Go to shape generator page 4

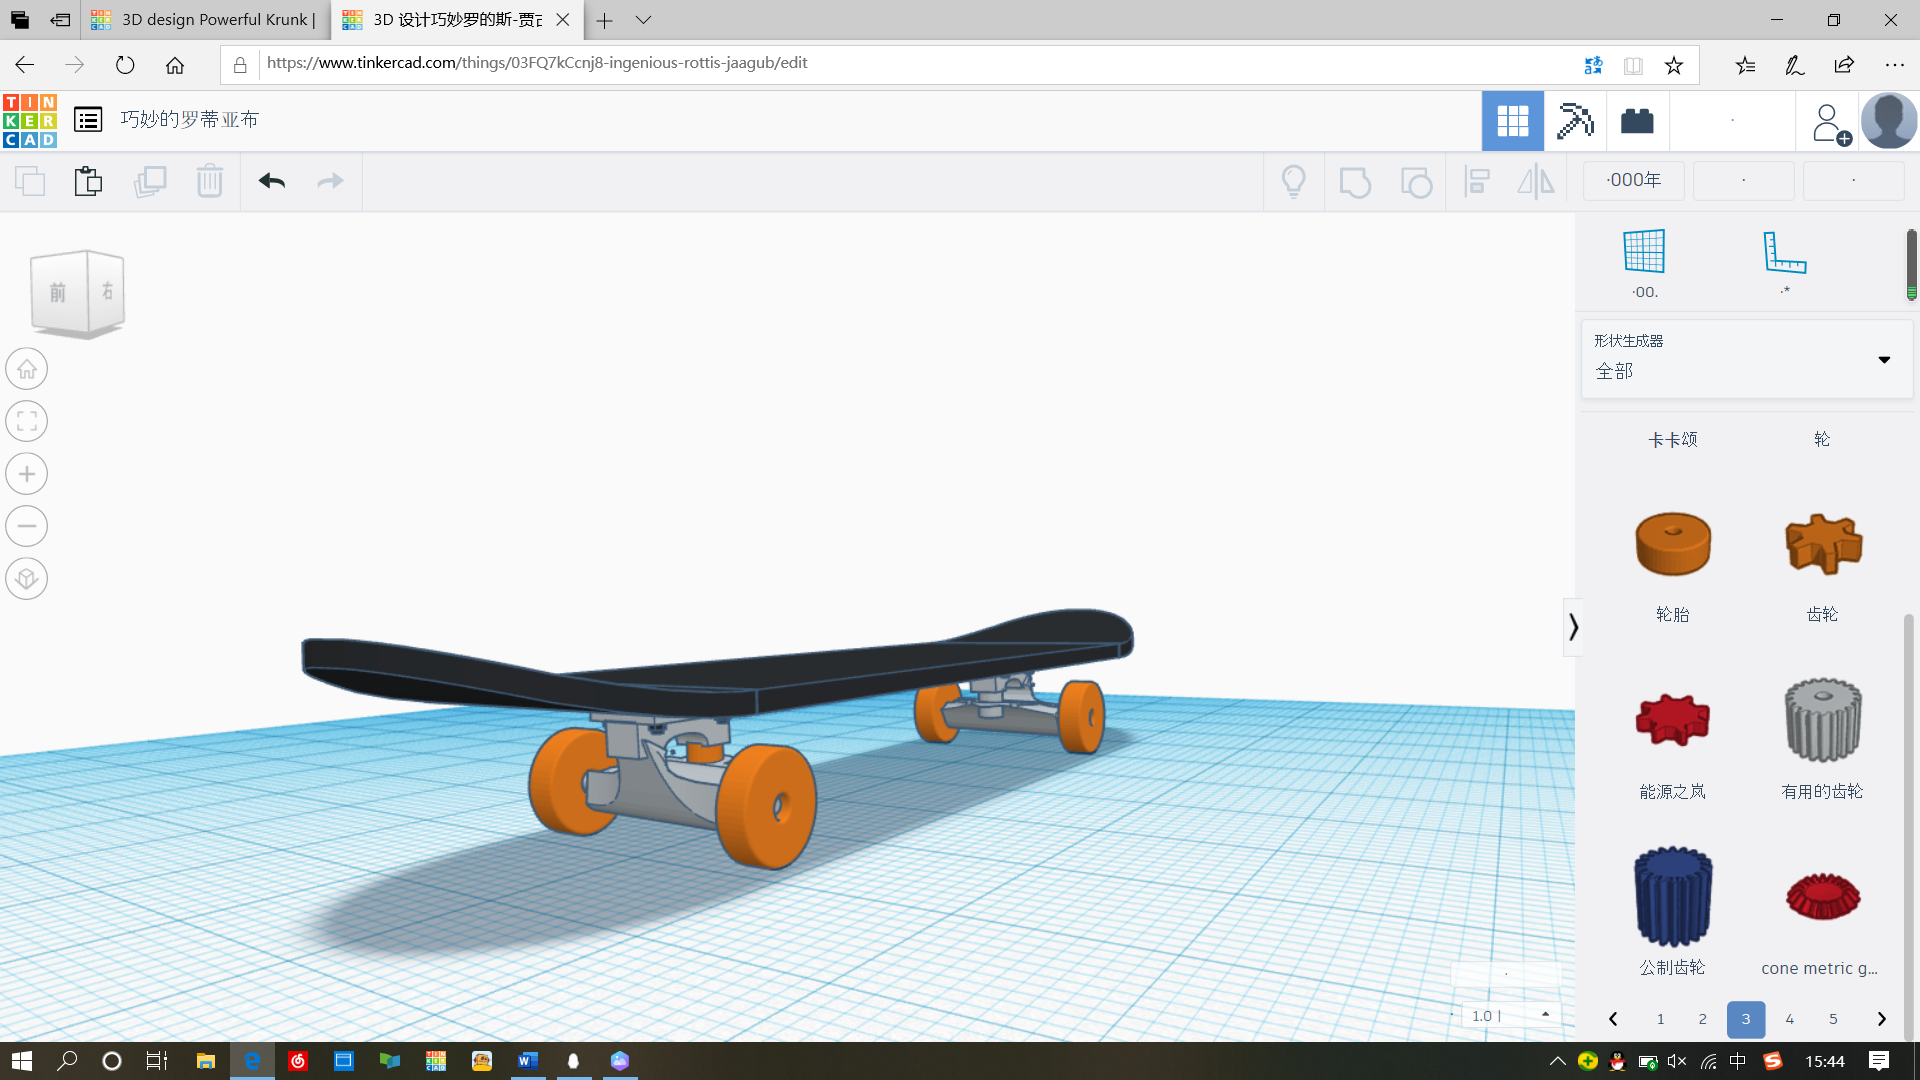point(1790,1019)
